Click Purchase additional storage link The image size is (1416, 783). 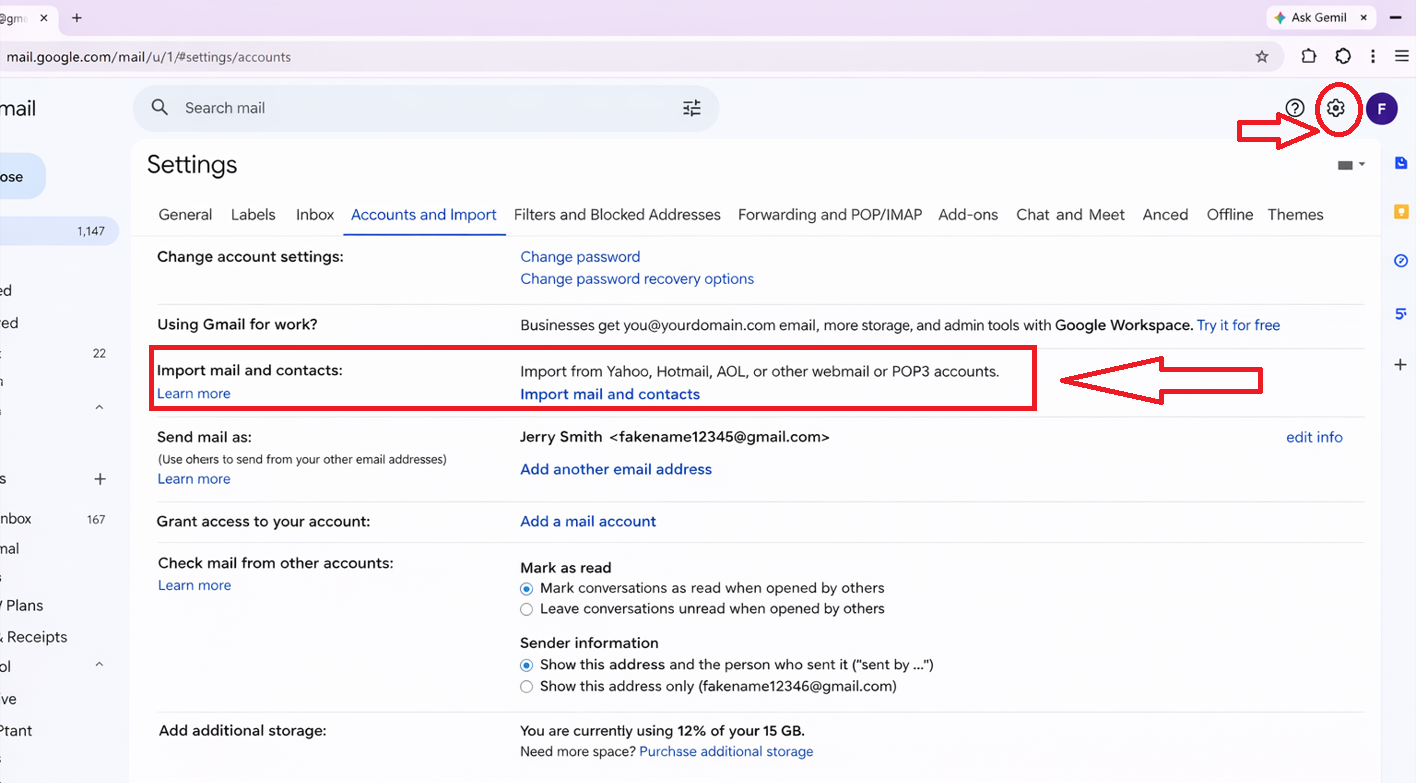726,752
